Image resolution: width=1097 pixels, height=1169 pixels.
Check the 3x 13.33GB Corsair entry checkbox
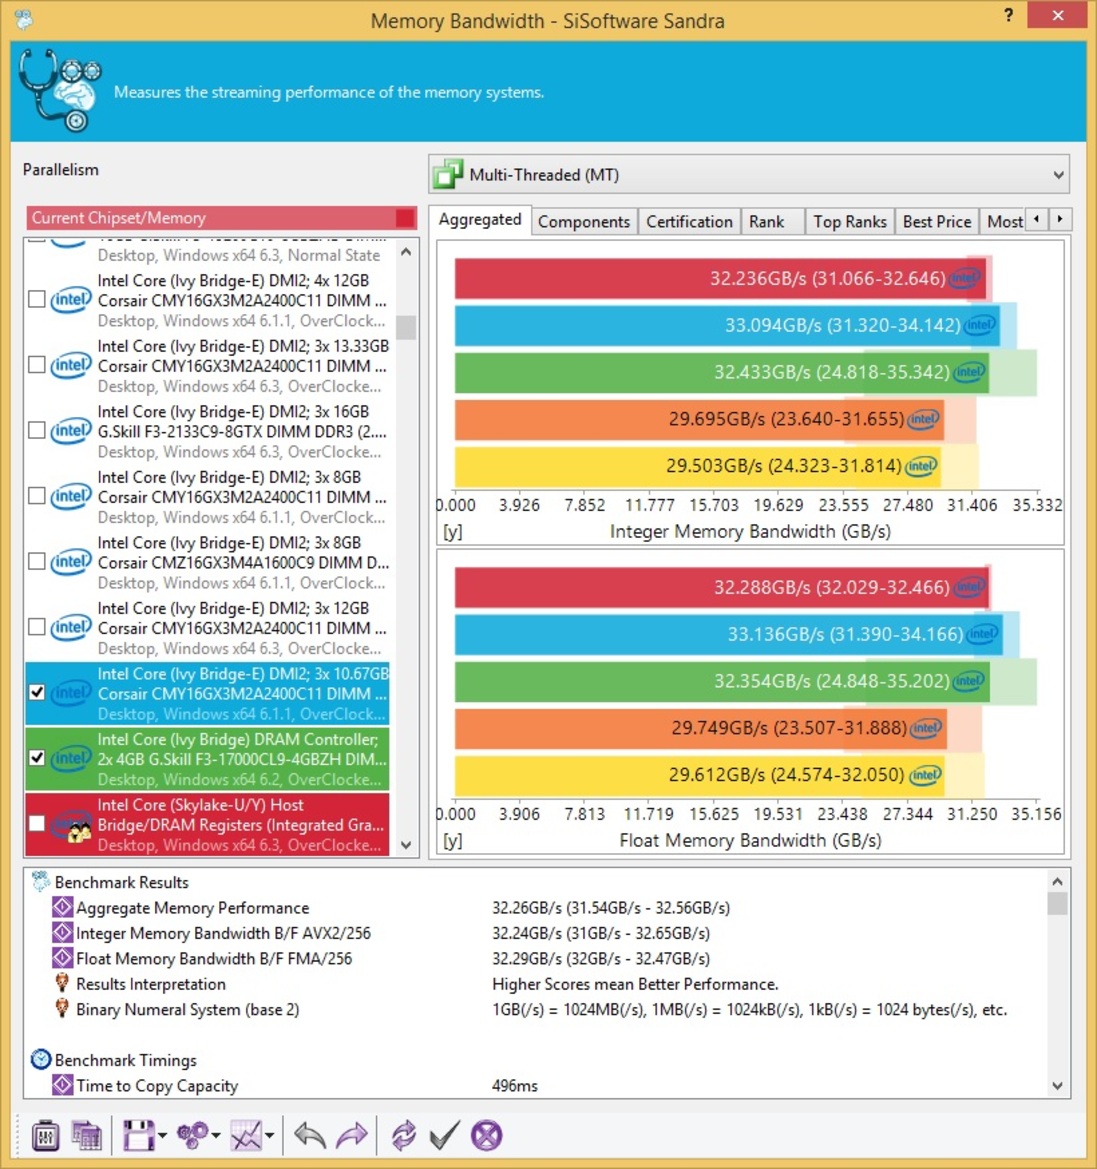point(37,365)
